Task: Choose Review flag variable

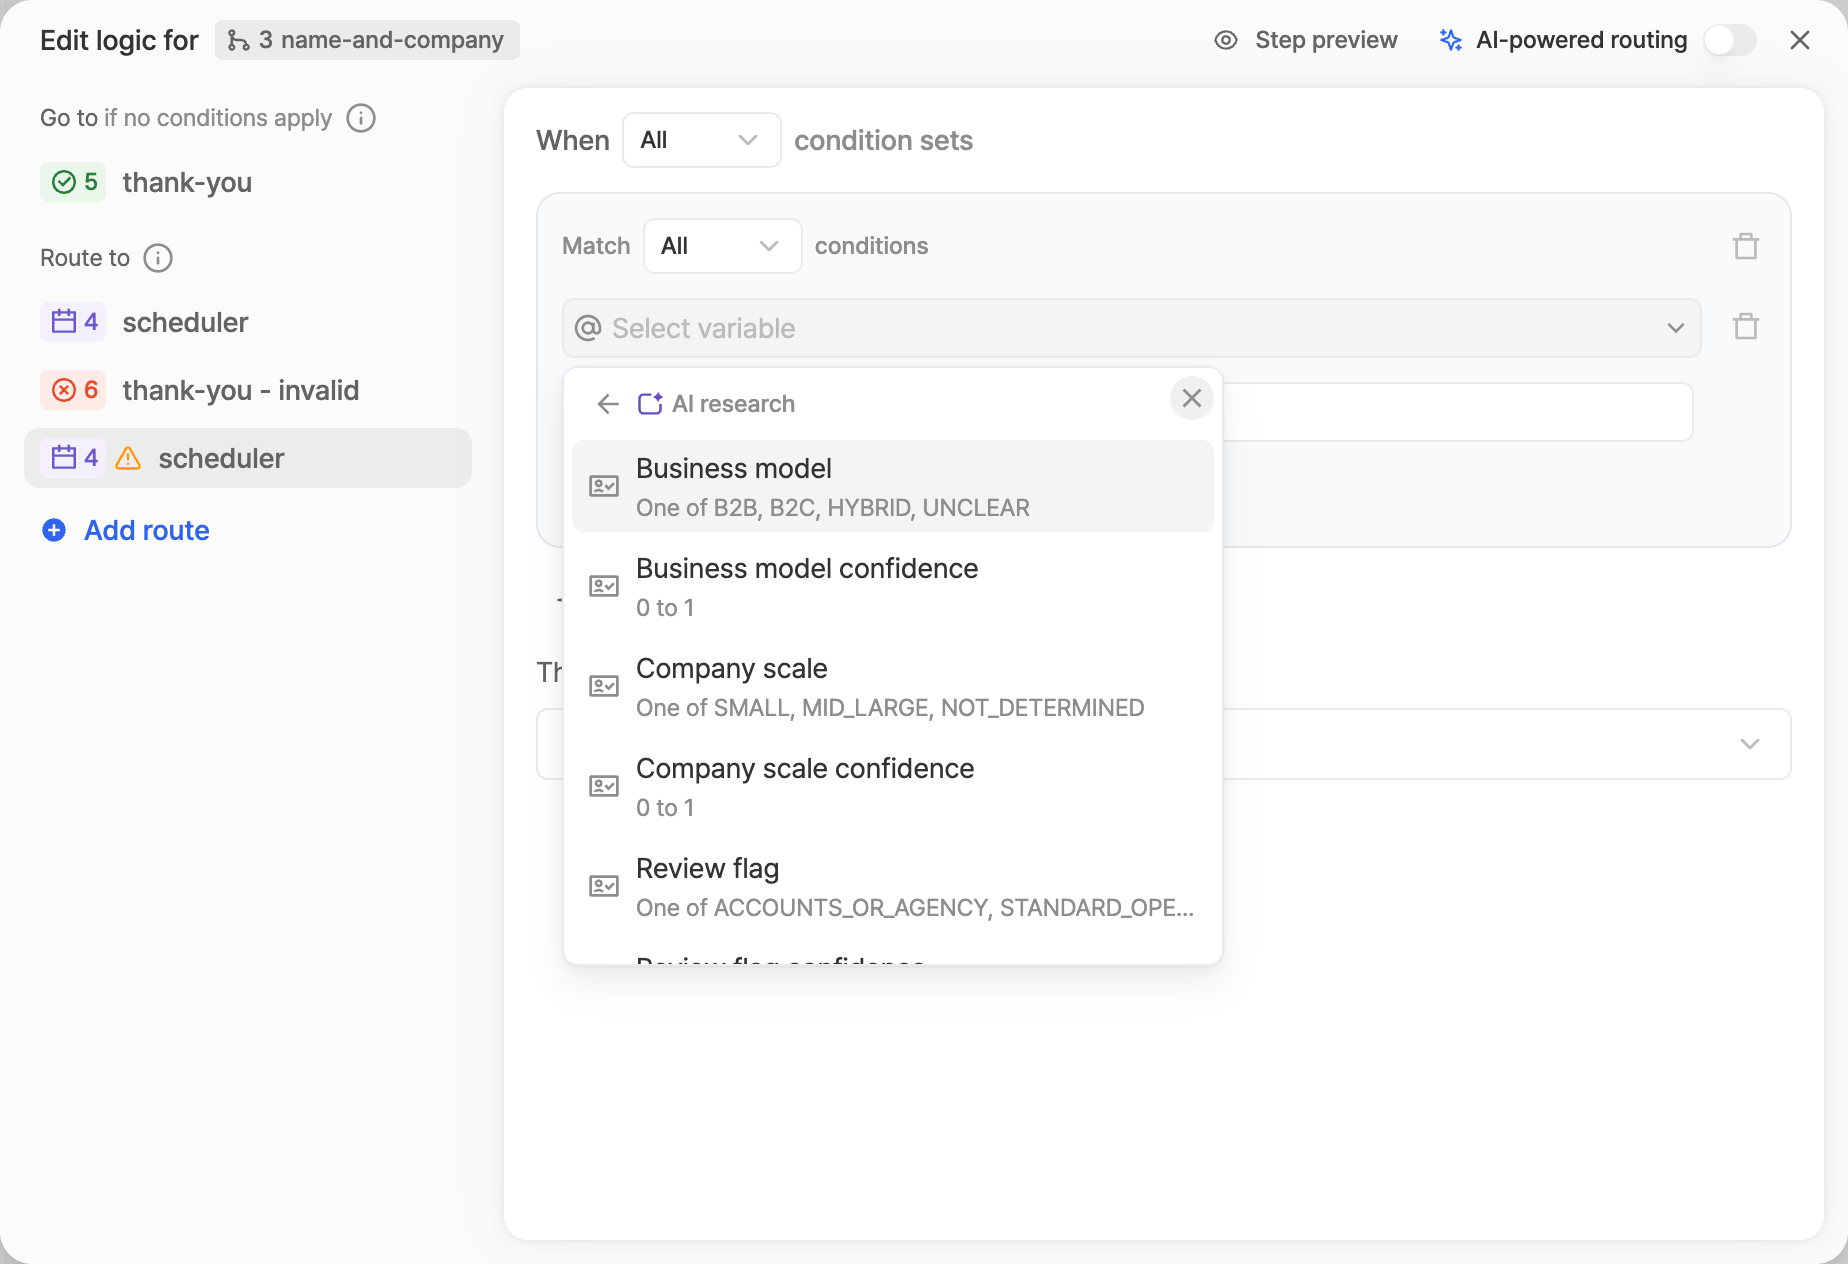Action: (892, 886)
